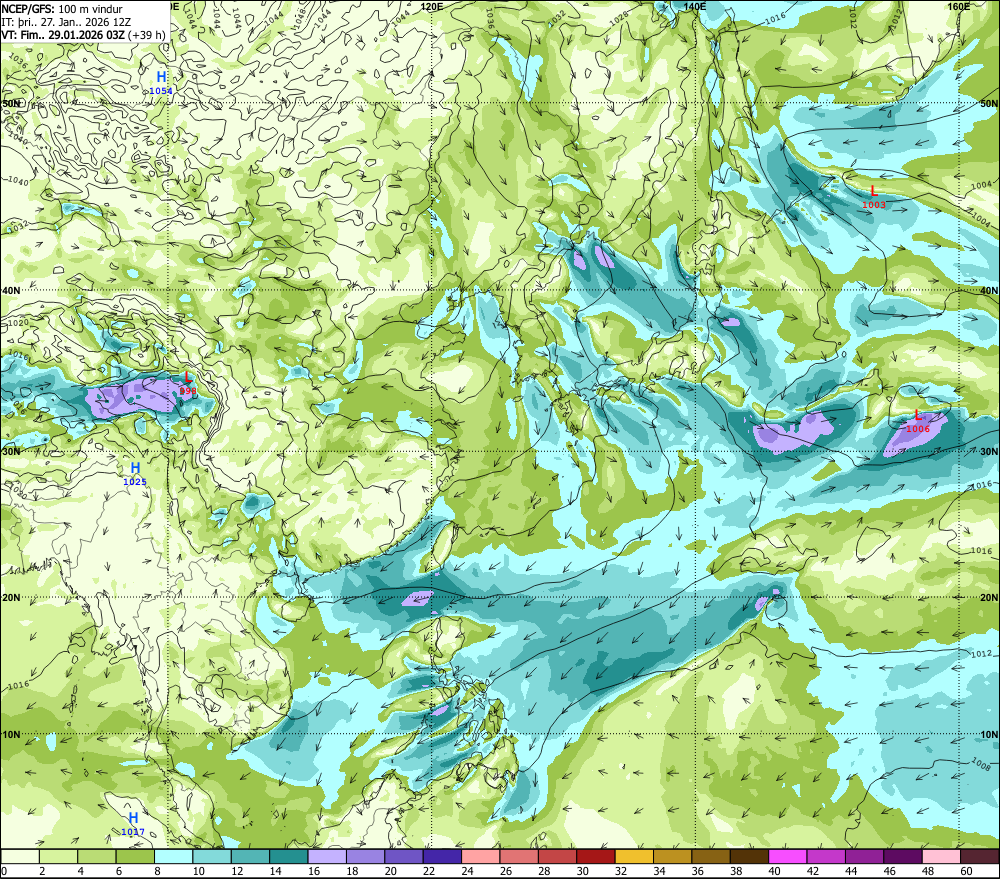The image size is (1000, 879).
Task: Pick the pale cyan 8–10 legend swatch
Action: point(174,856)
